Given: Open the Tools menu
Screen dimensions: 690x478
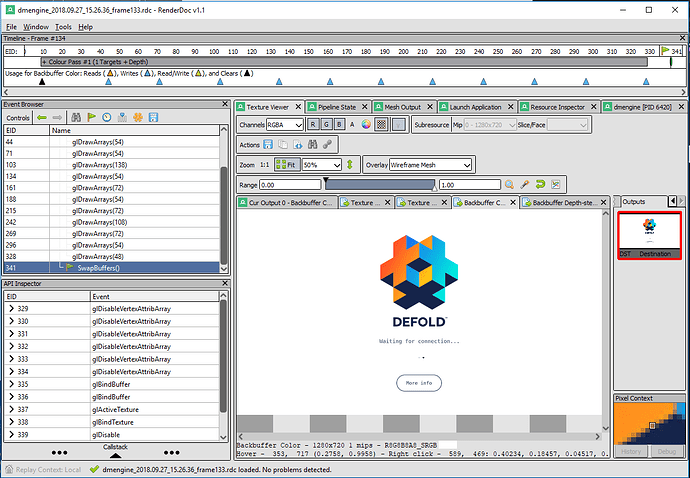Looking at the screenshot, I should click(63, 26).
